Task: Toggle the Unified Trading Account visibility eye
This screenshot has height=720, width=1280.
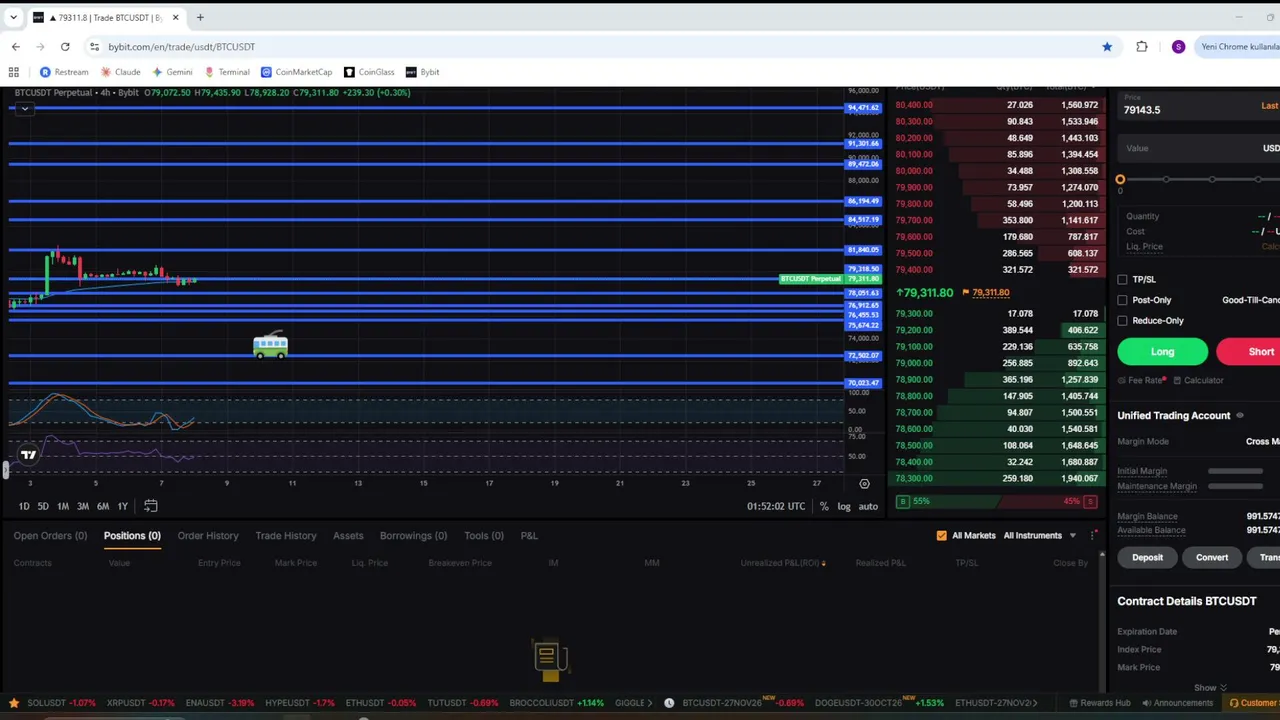Action: [x=1240, y=416]
